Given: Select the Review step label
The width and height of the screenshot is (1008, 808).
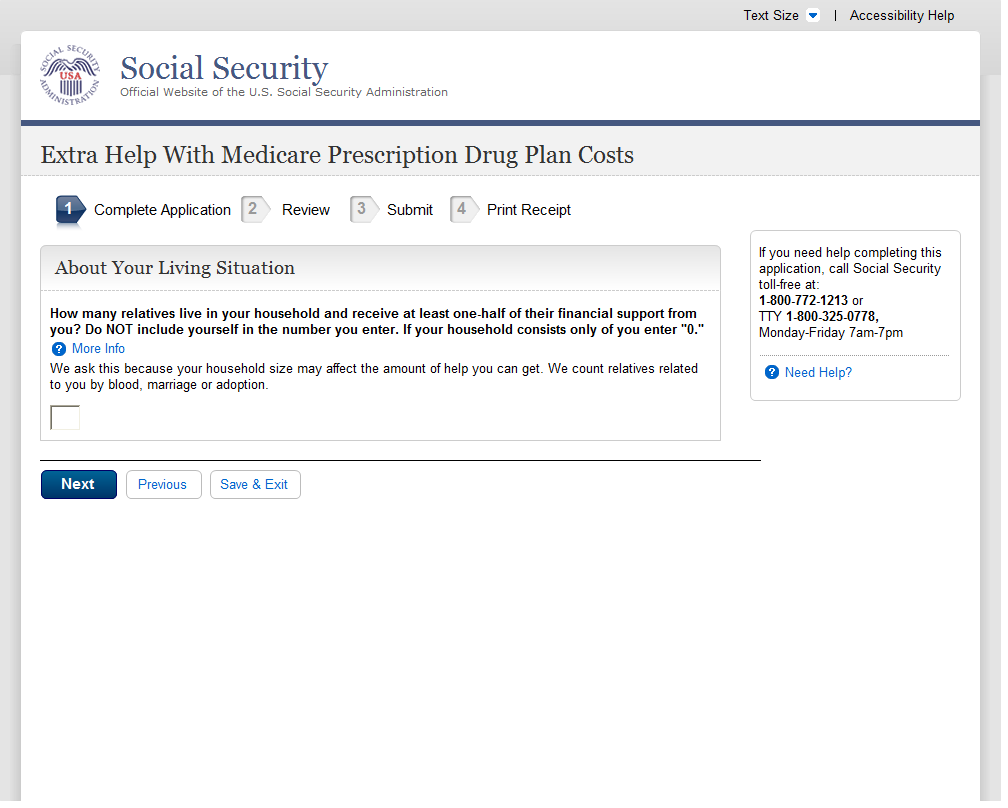Looking at the screenshot, I should [306, 210].
